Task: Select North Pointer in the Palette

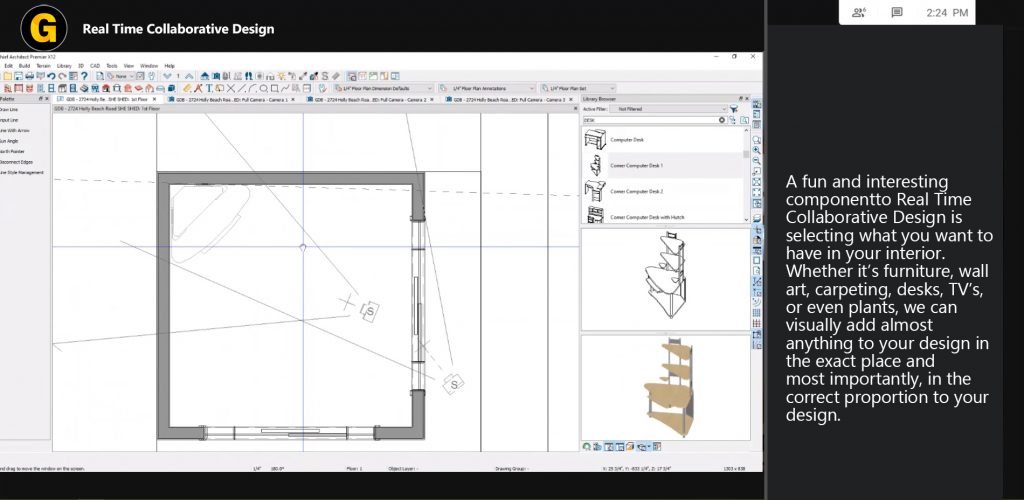Action: [x=12, y=151]
